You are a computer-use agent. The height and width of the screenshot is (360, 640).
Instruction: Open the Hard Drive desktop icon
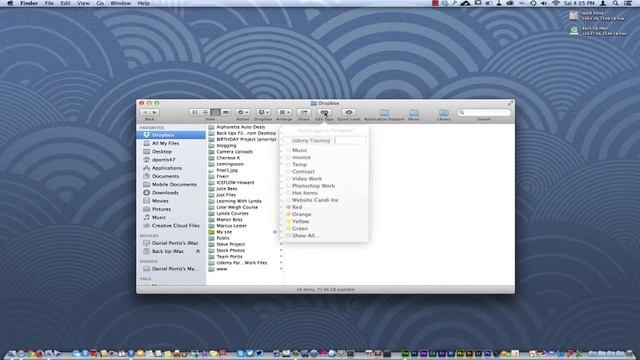pyautogui.click(x=574, y=16)
